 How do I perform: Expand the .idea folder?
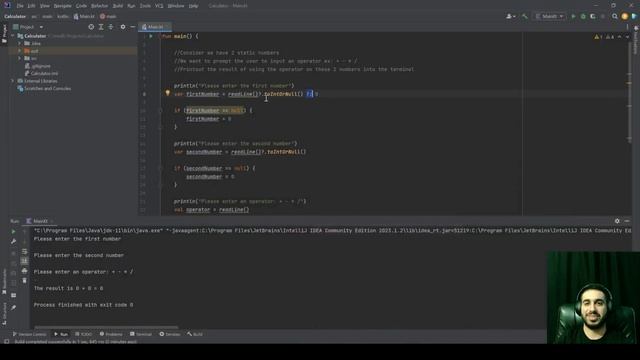pos(19,43)
